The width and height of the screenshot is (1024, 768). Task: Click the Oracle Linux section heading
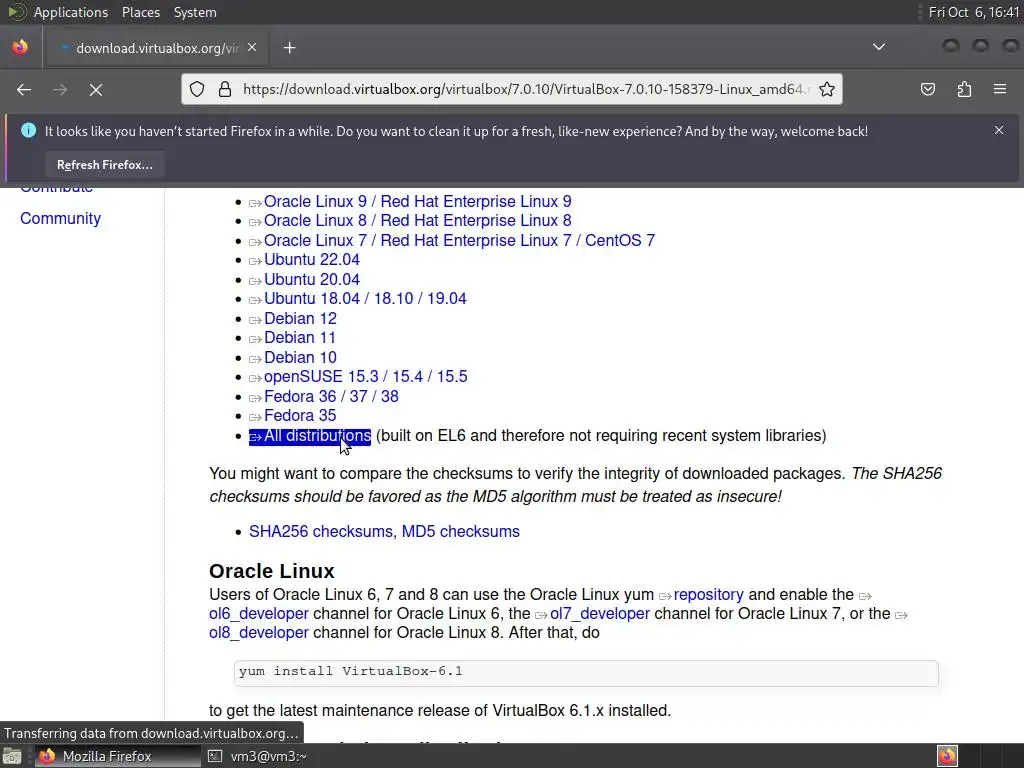(272, 571)
